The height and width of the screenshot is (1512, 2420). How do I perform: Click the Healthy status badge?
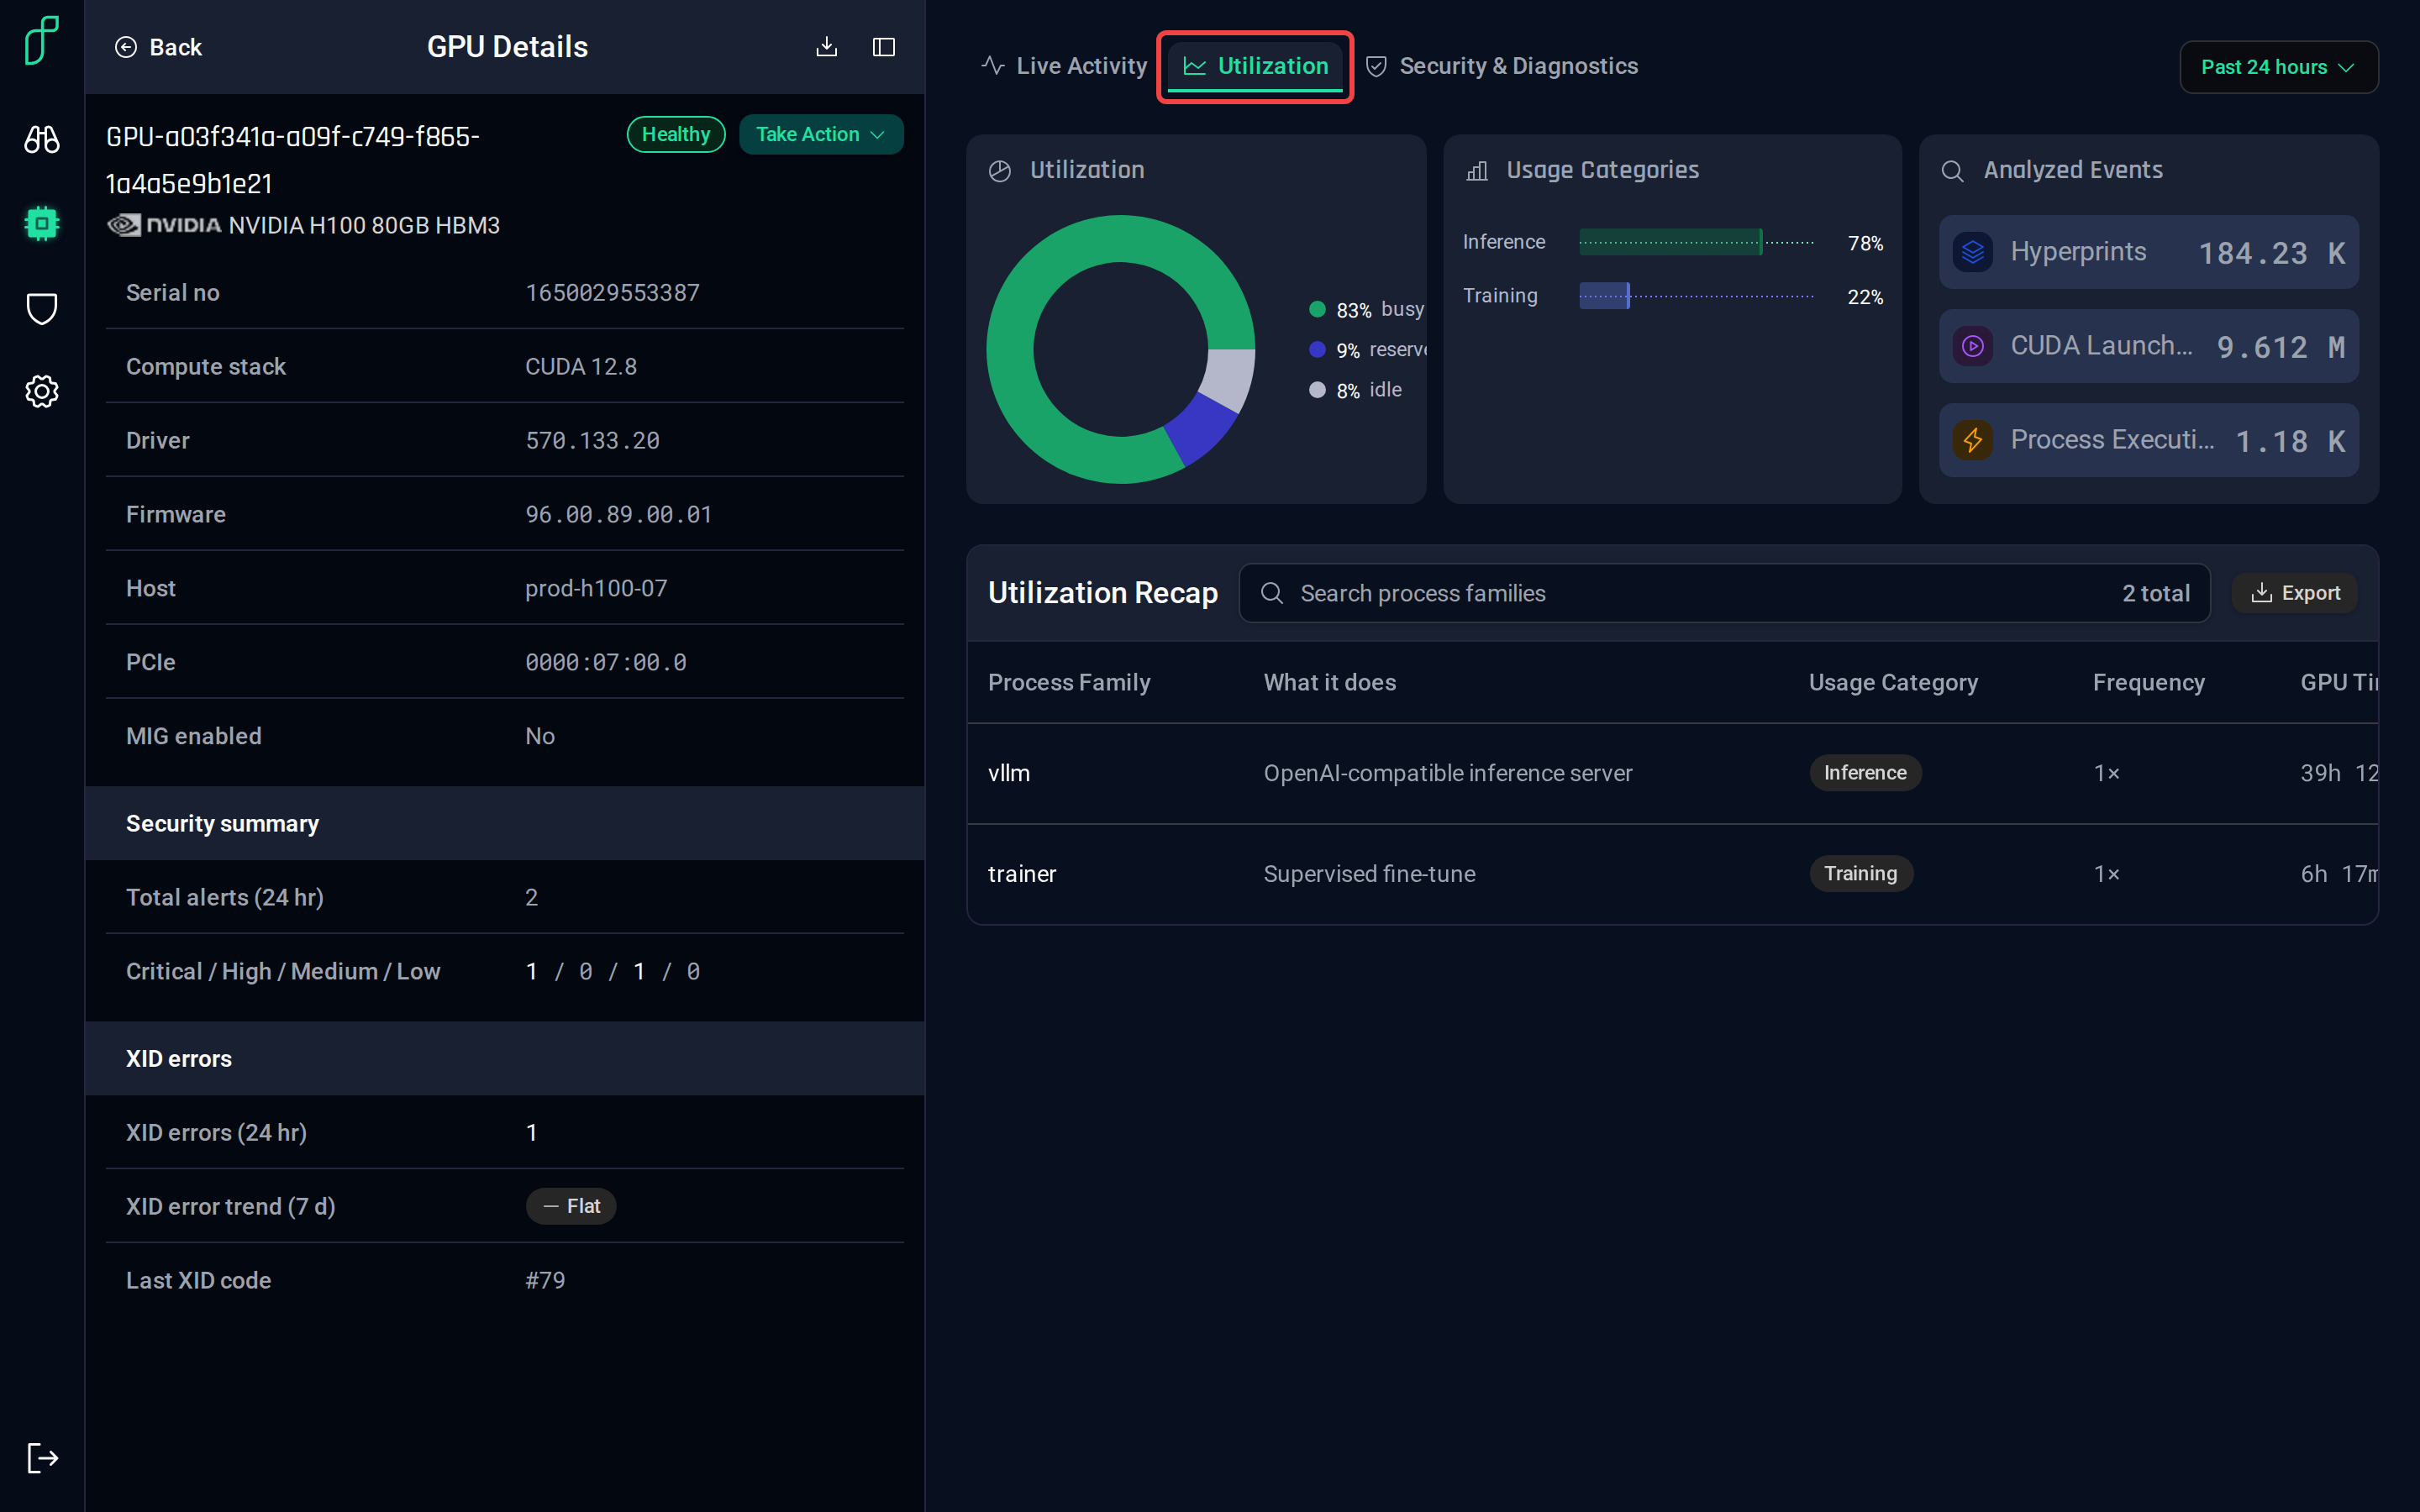point(676,134)
